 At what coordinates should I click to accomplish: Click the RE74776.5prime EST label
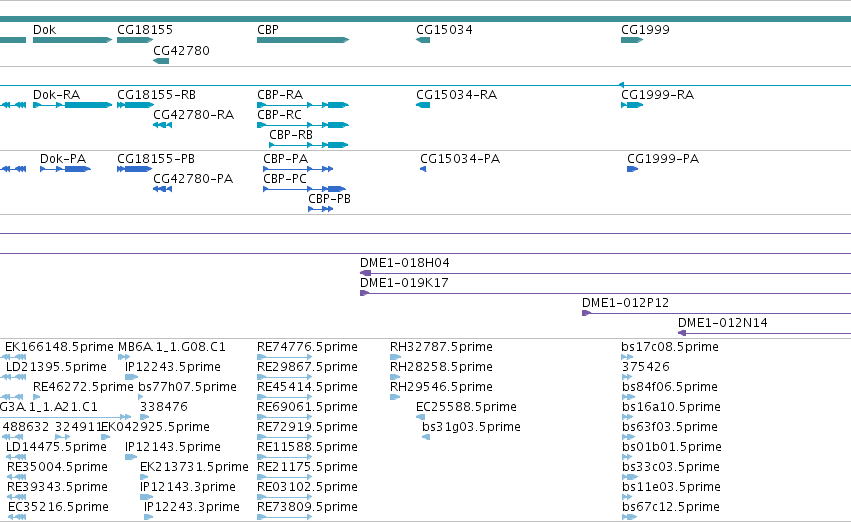pos(307,347)
